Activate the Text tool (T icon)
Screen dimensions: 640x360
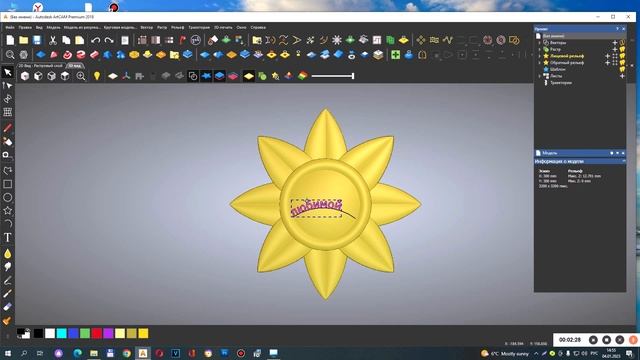7,238
